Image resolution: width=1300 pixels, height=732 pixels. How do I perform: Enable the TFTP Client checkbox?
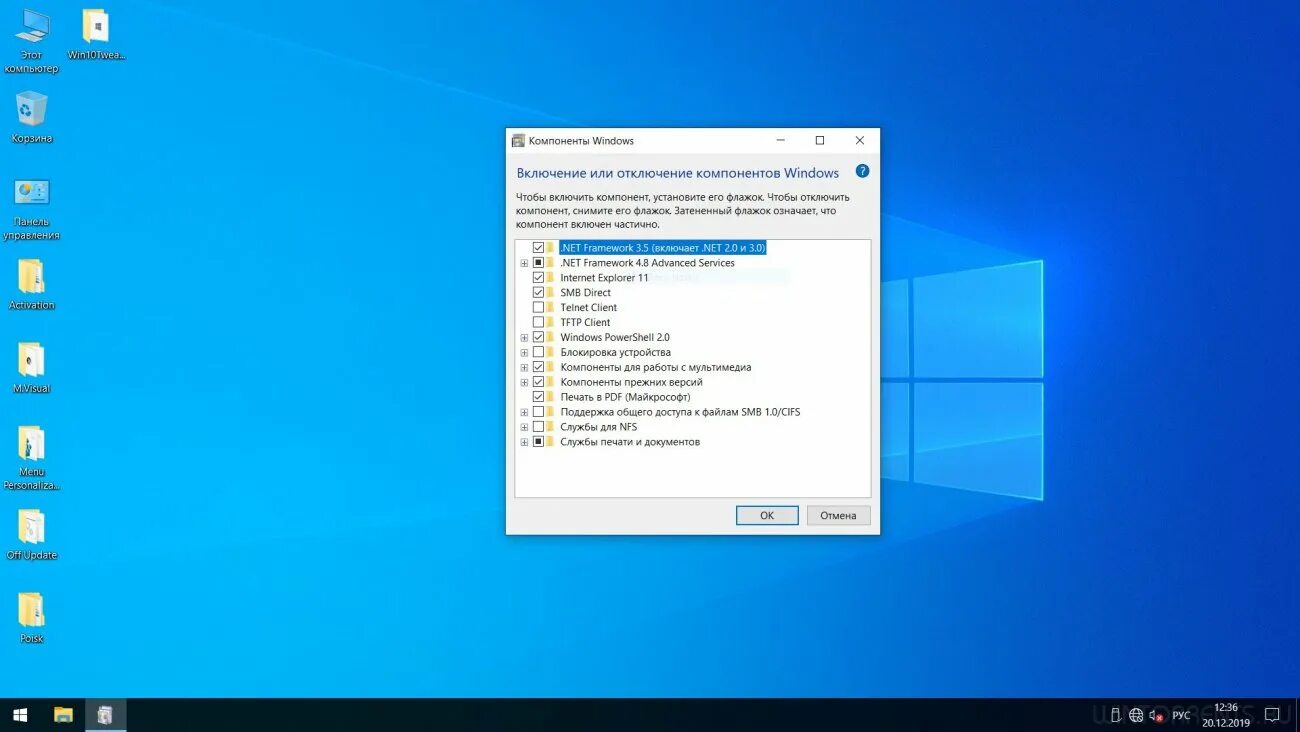(x=538, y=322)
